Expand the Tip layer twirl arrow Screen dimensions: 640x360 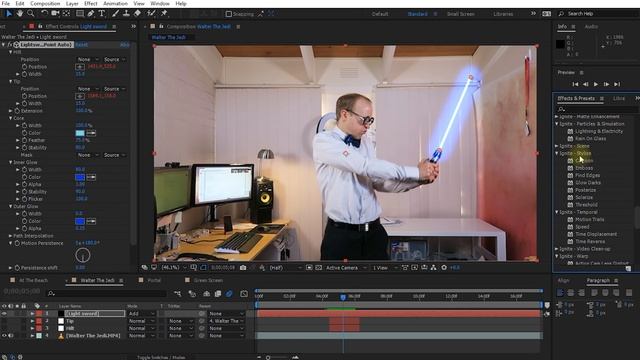coord(32,321)
